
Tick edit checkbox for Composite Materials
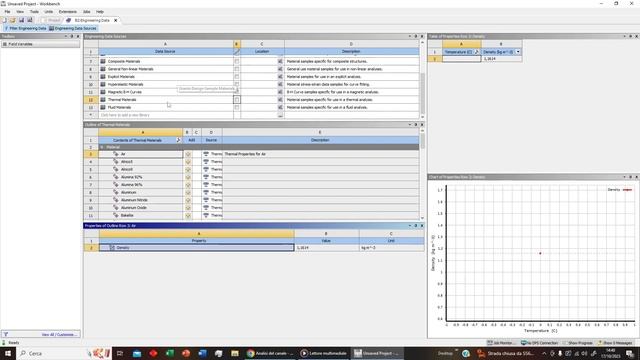(237, 61)
